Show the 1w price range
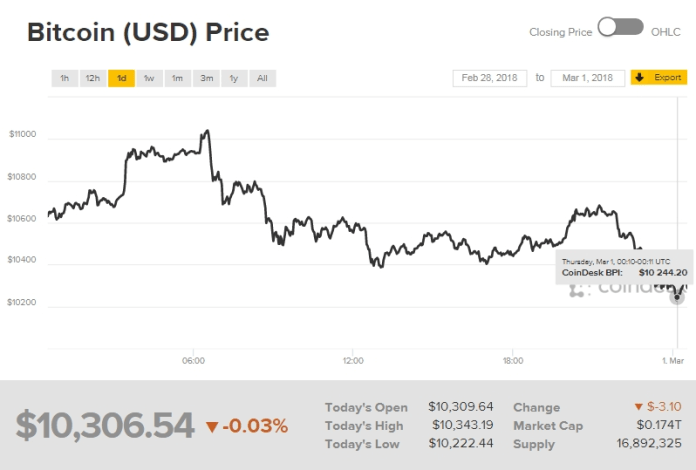 tap(149, 78)
